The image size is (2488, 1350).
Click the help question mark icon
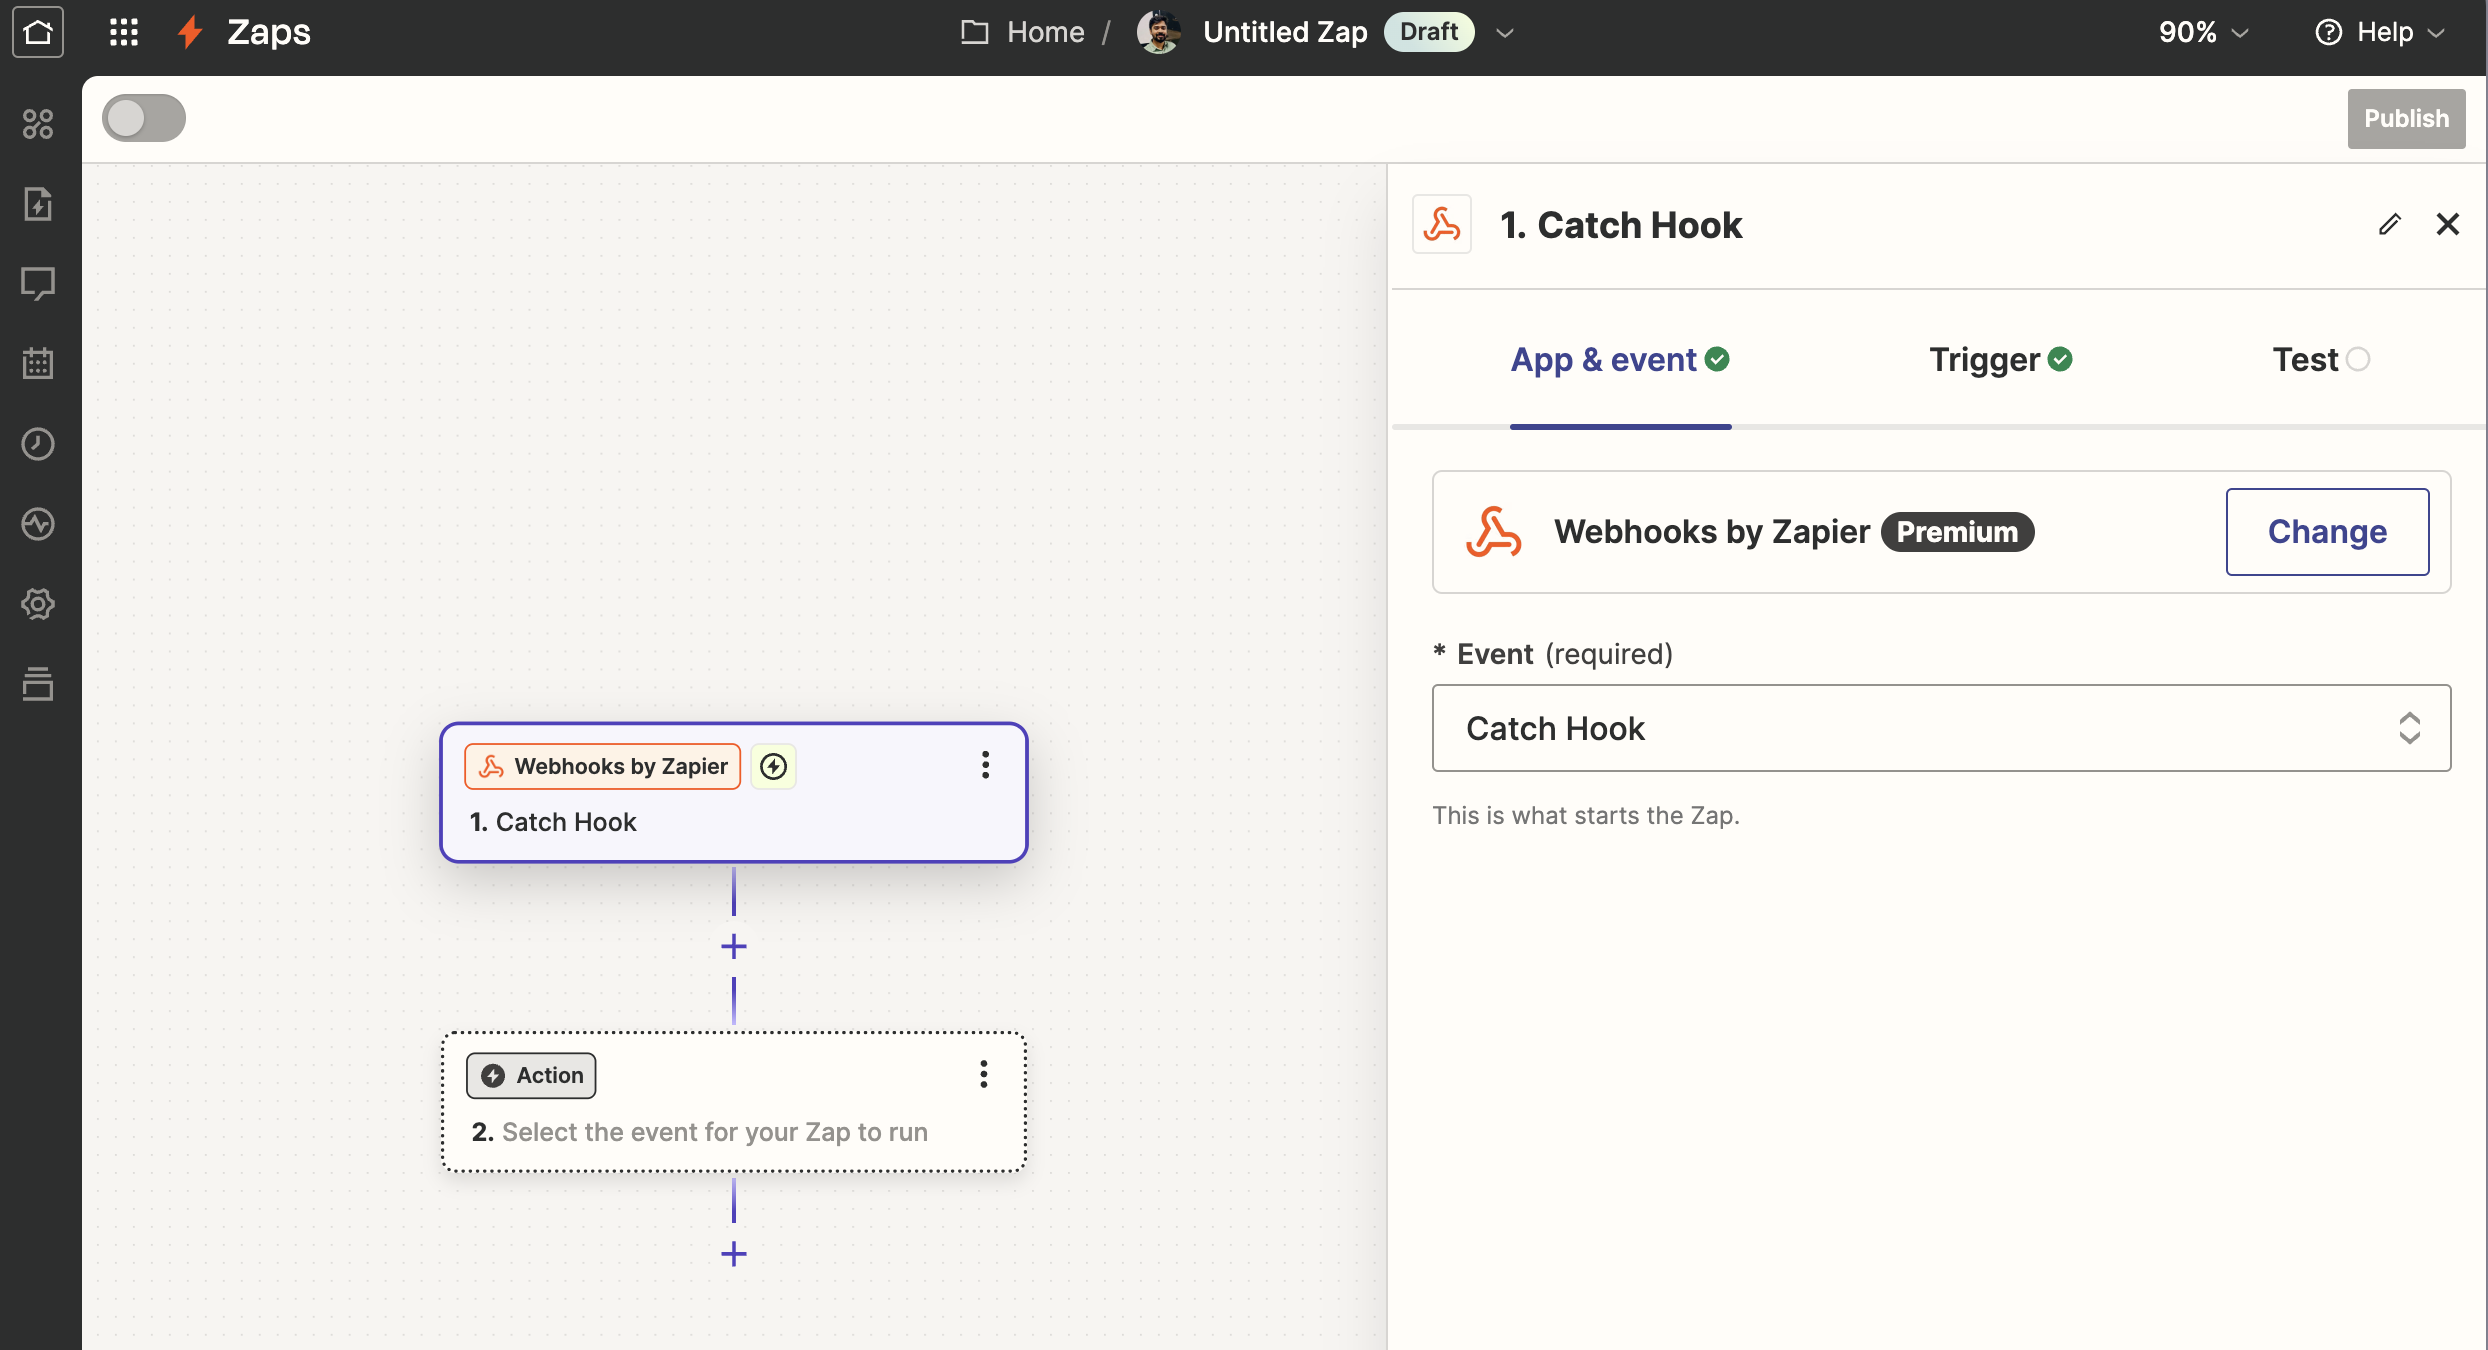click(2328, 32)
